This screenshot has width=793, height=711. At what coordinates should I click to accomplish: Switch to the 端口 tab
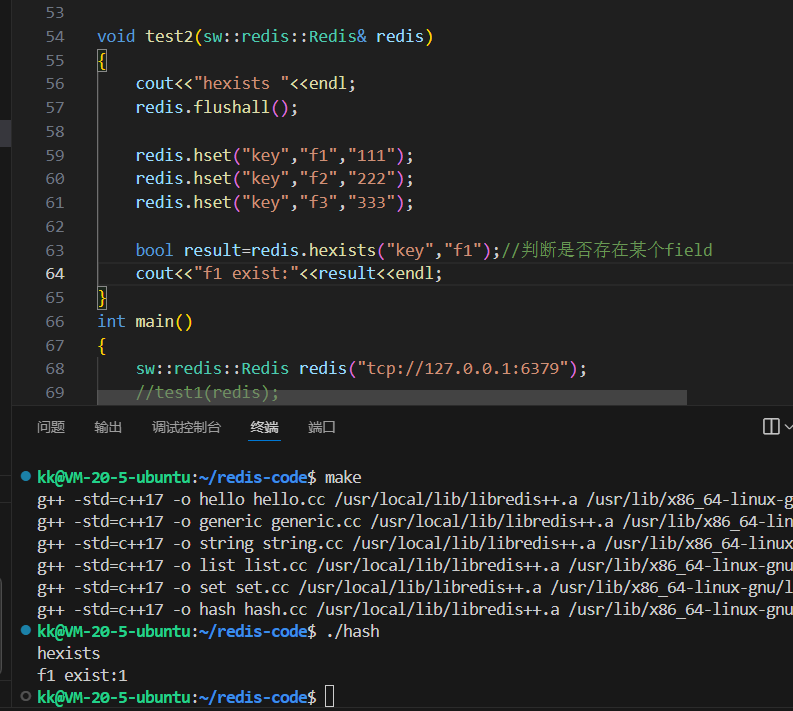pyautogui.click(x=322, y=427)
